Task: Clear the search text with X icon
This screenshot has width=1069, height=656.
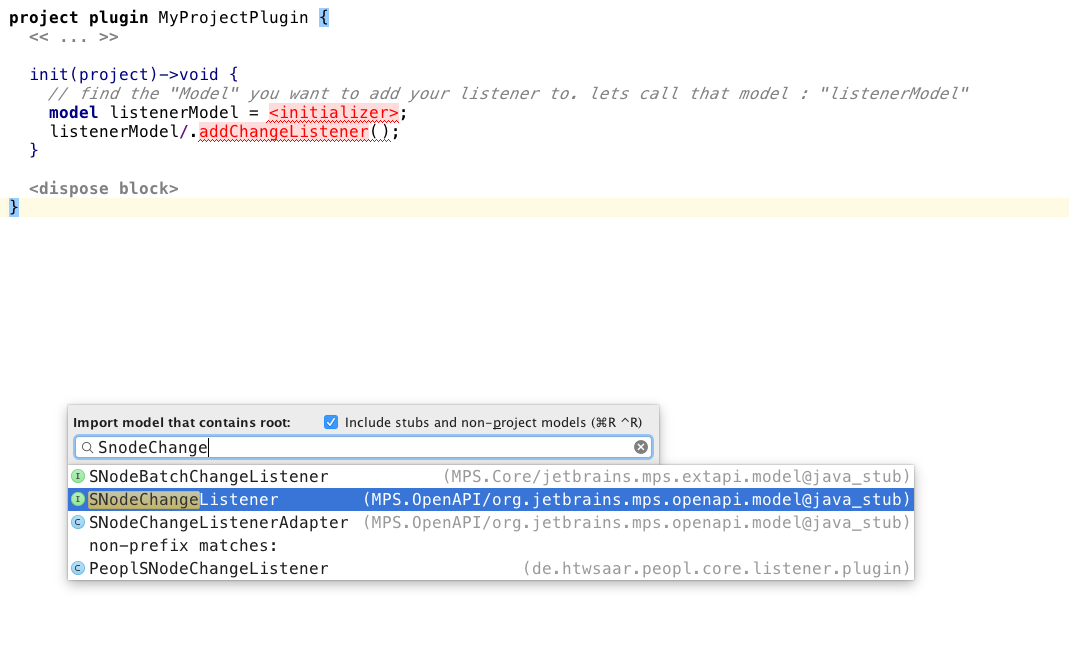Action: (641, 447)
